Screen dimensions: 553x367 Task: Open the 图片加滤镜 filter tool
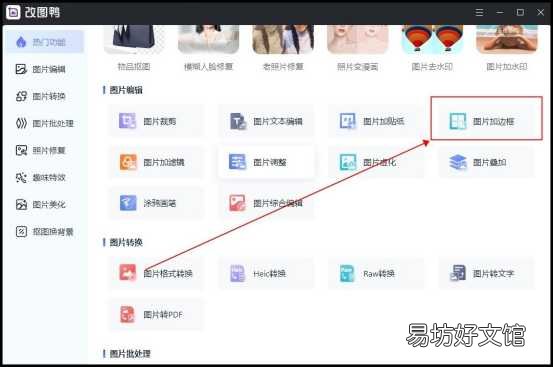(156, 162)
